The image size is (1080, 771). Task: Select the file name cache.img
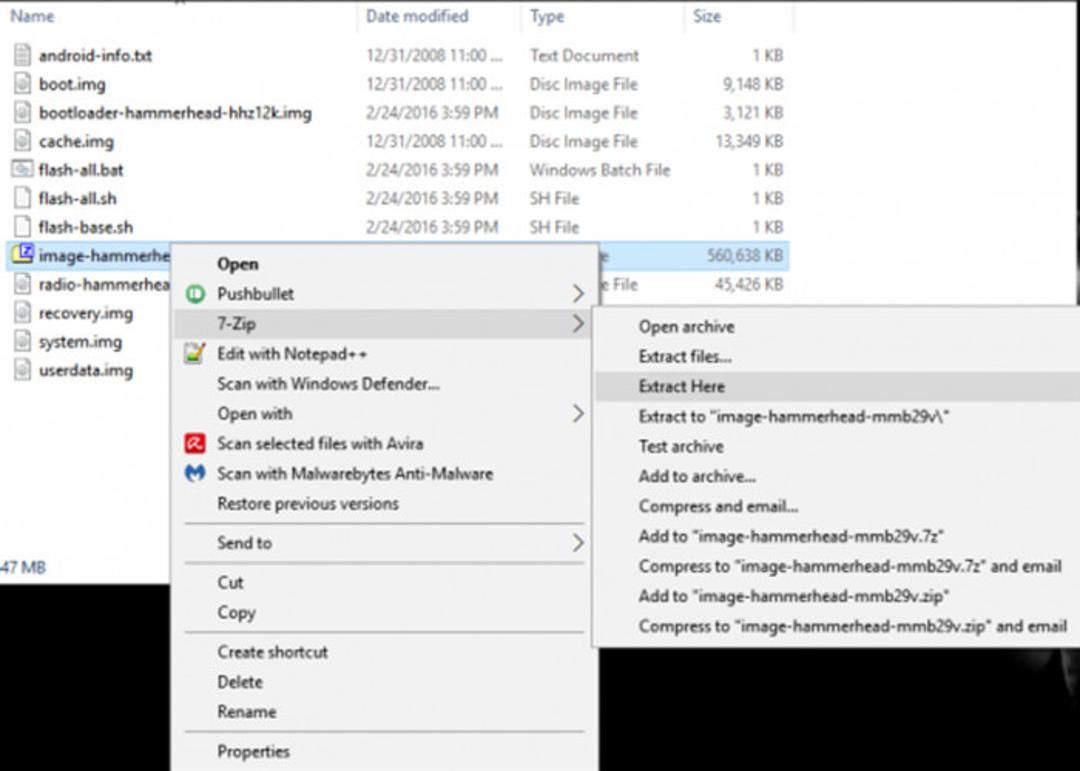click(76, 142)
